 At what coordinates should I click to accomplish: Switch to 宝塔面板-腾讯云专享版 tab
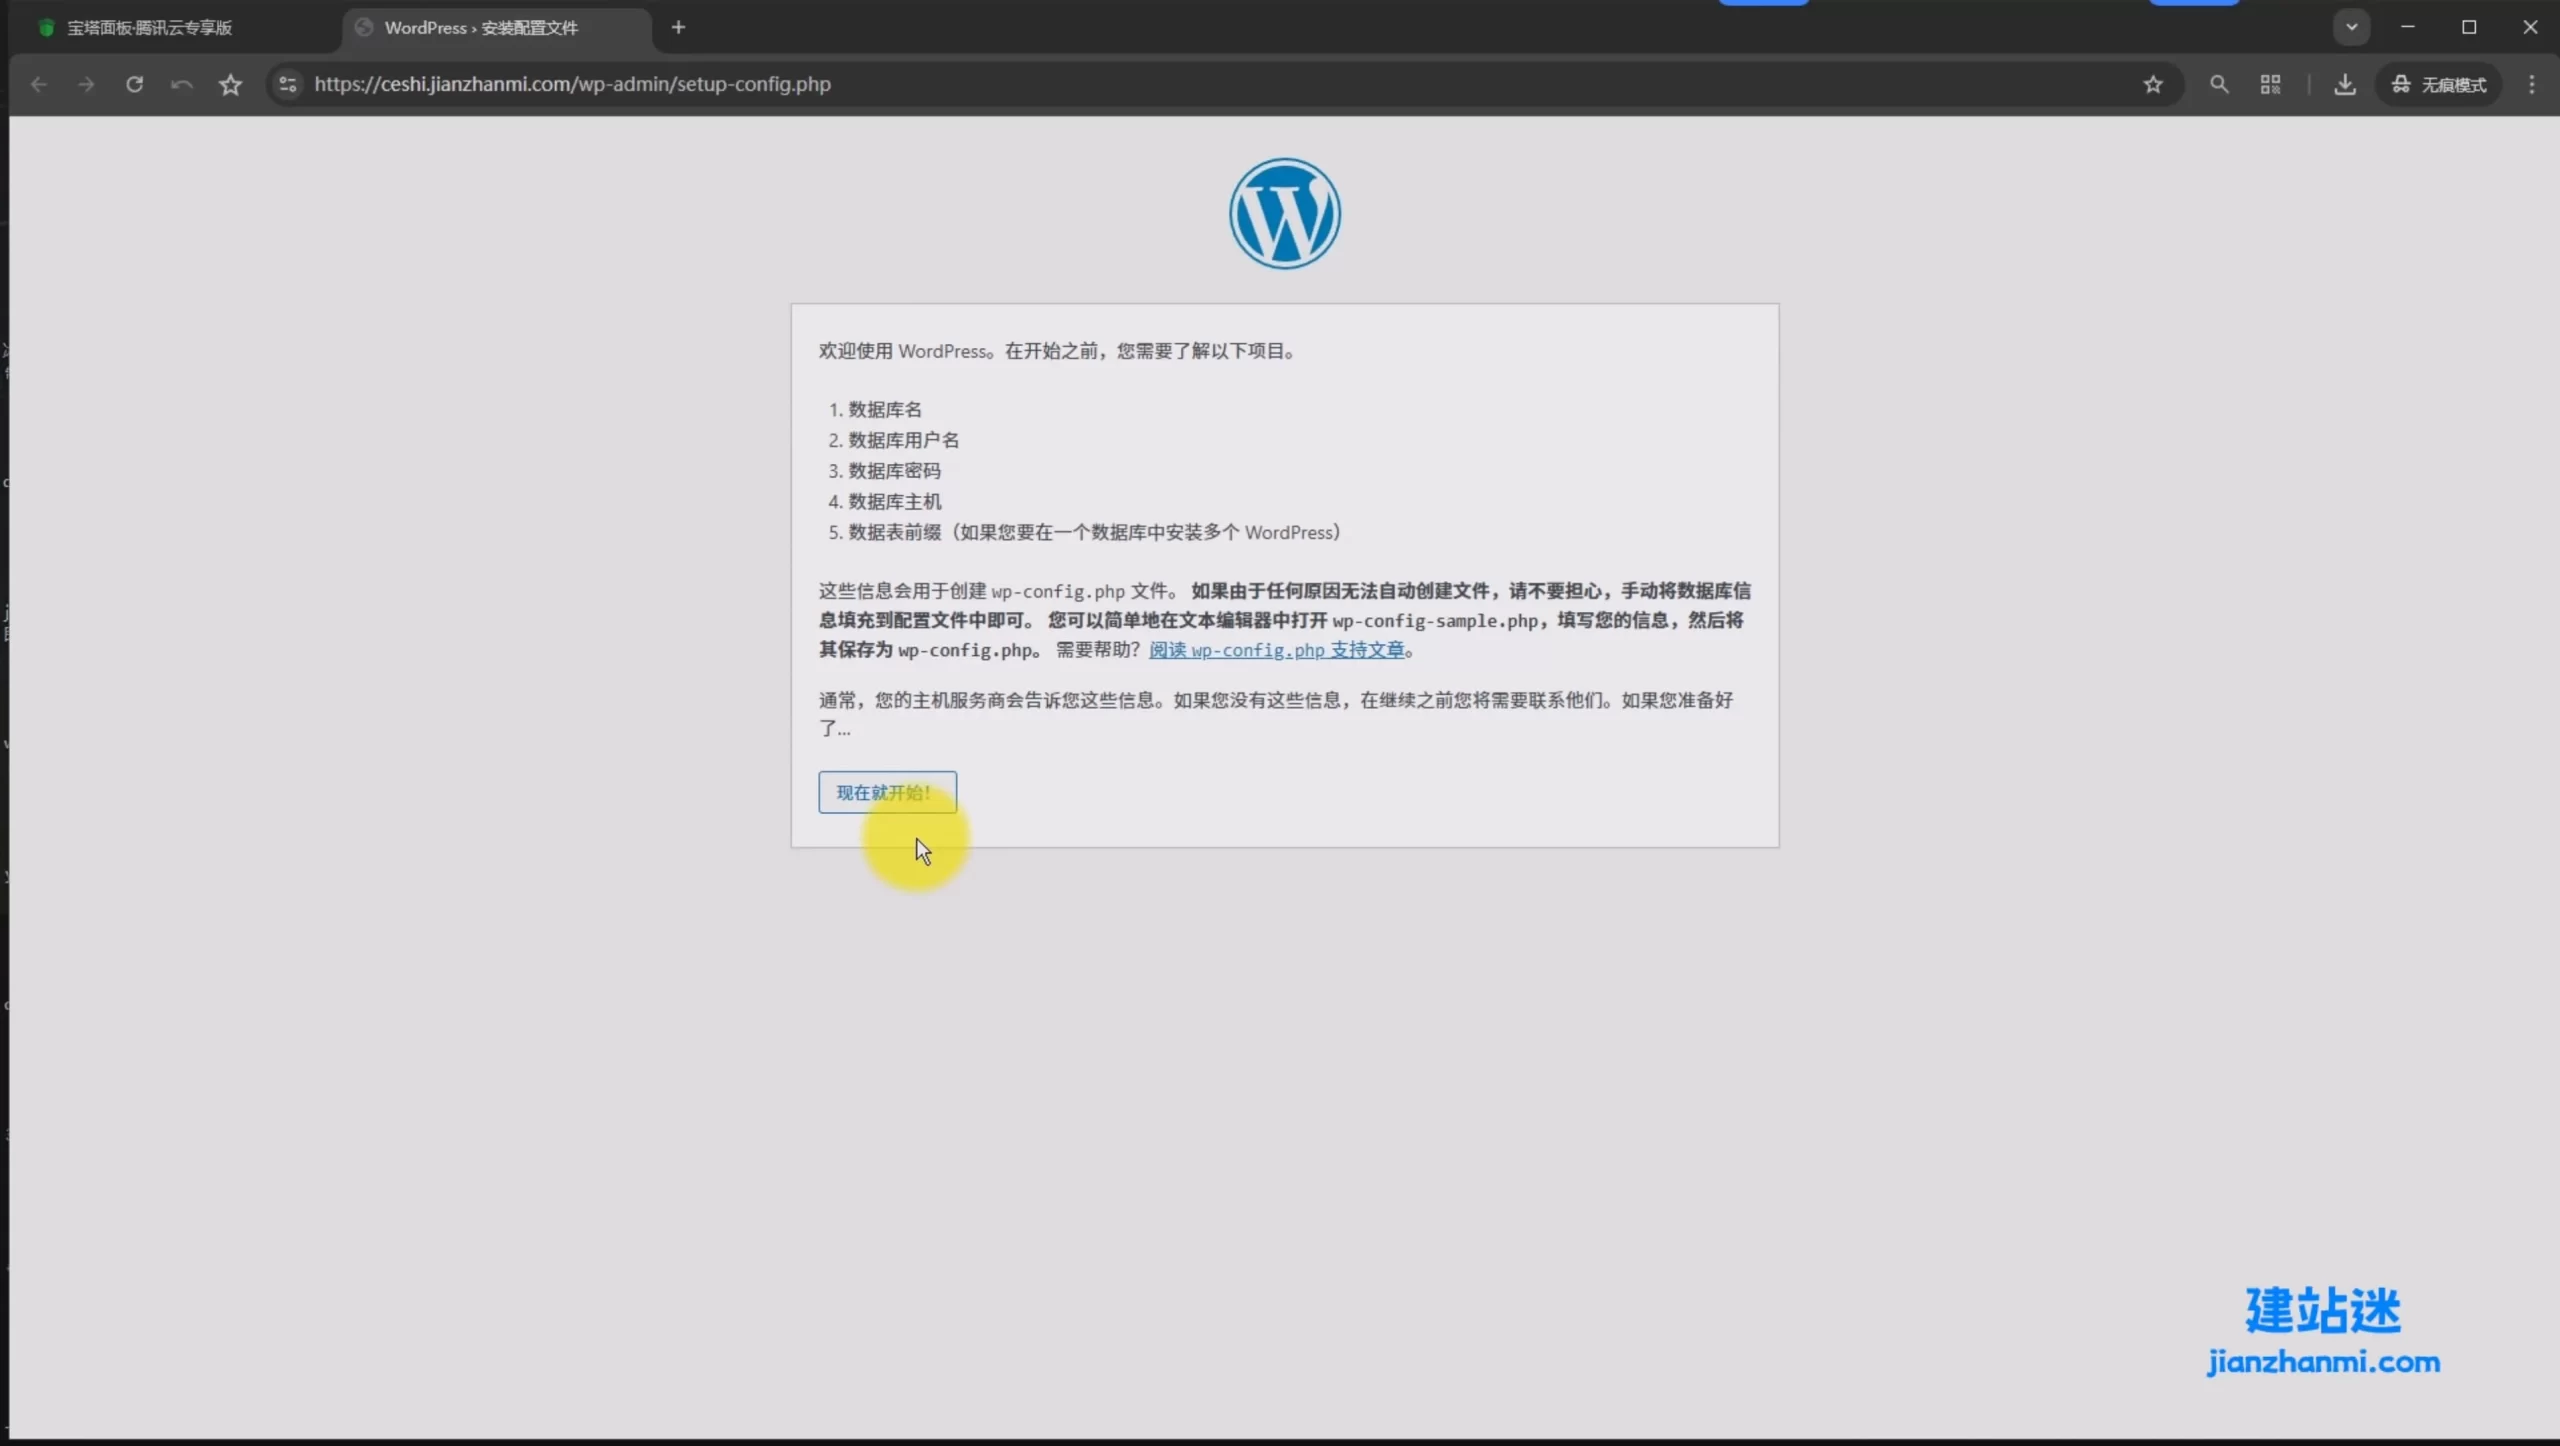click(x=150, y=28)
